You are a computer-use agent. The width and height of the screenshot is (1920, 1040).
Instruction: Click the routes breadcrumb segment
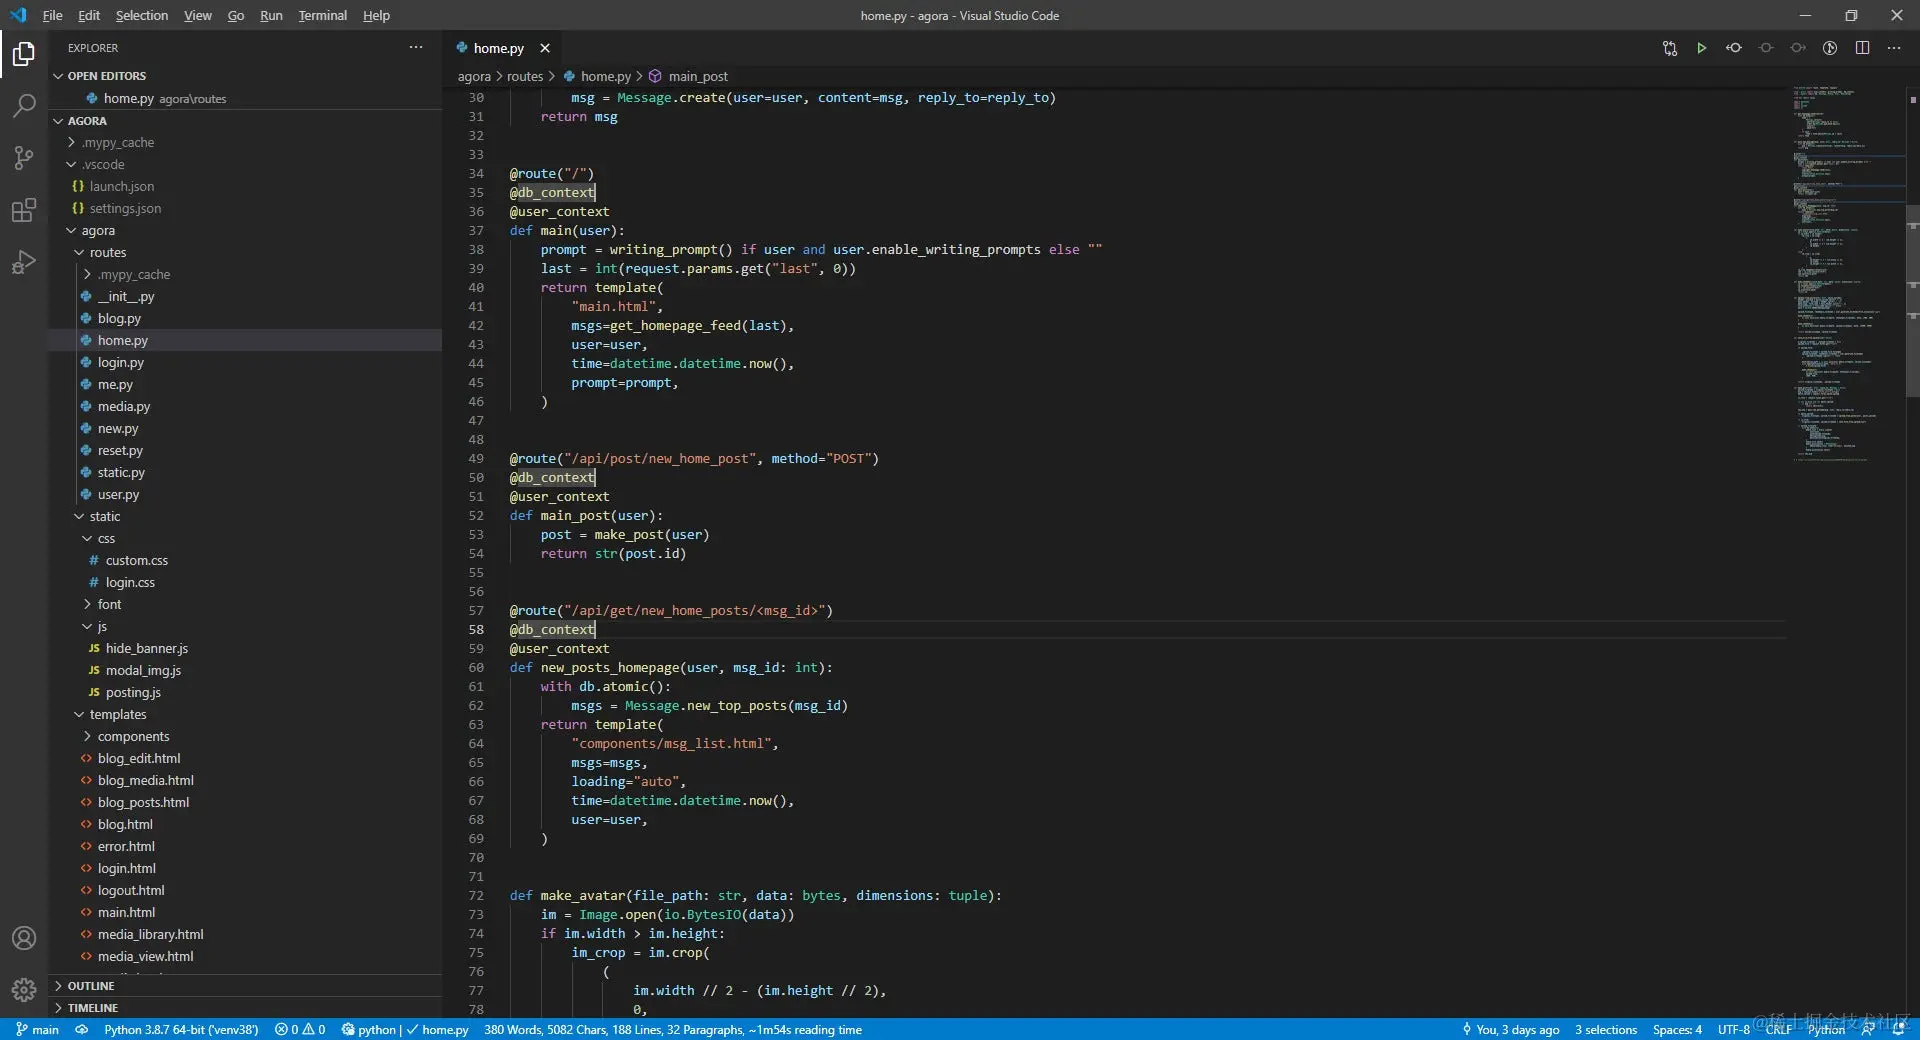(x=525, y=76)
